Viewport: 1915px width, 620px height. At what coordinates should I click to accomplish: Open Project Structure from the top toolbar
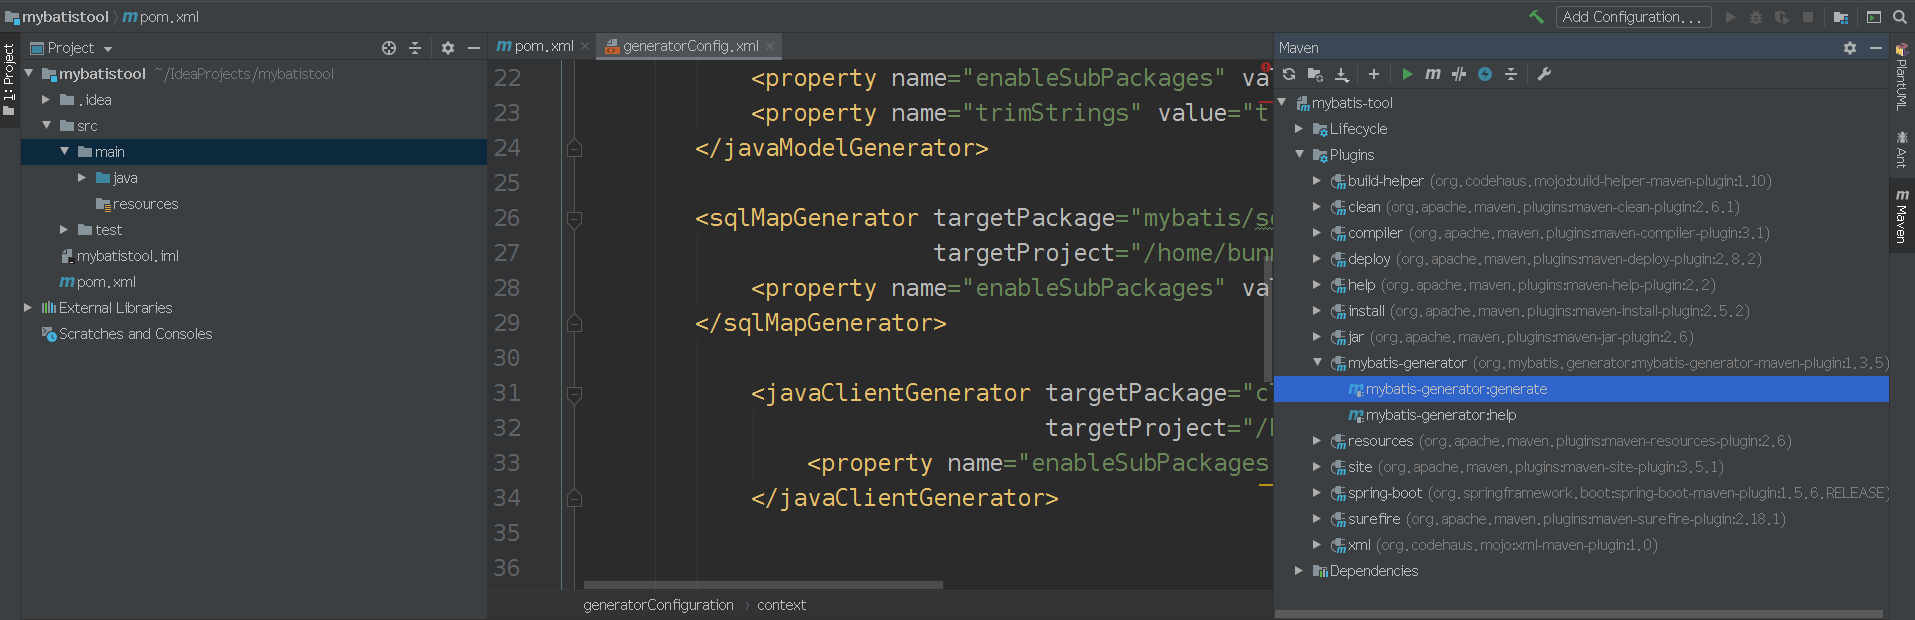tap(1841, 17)
